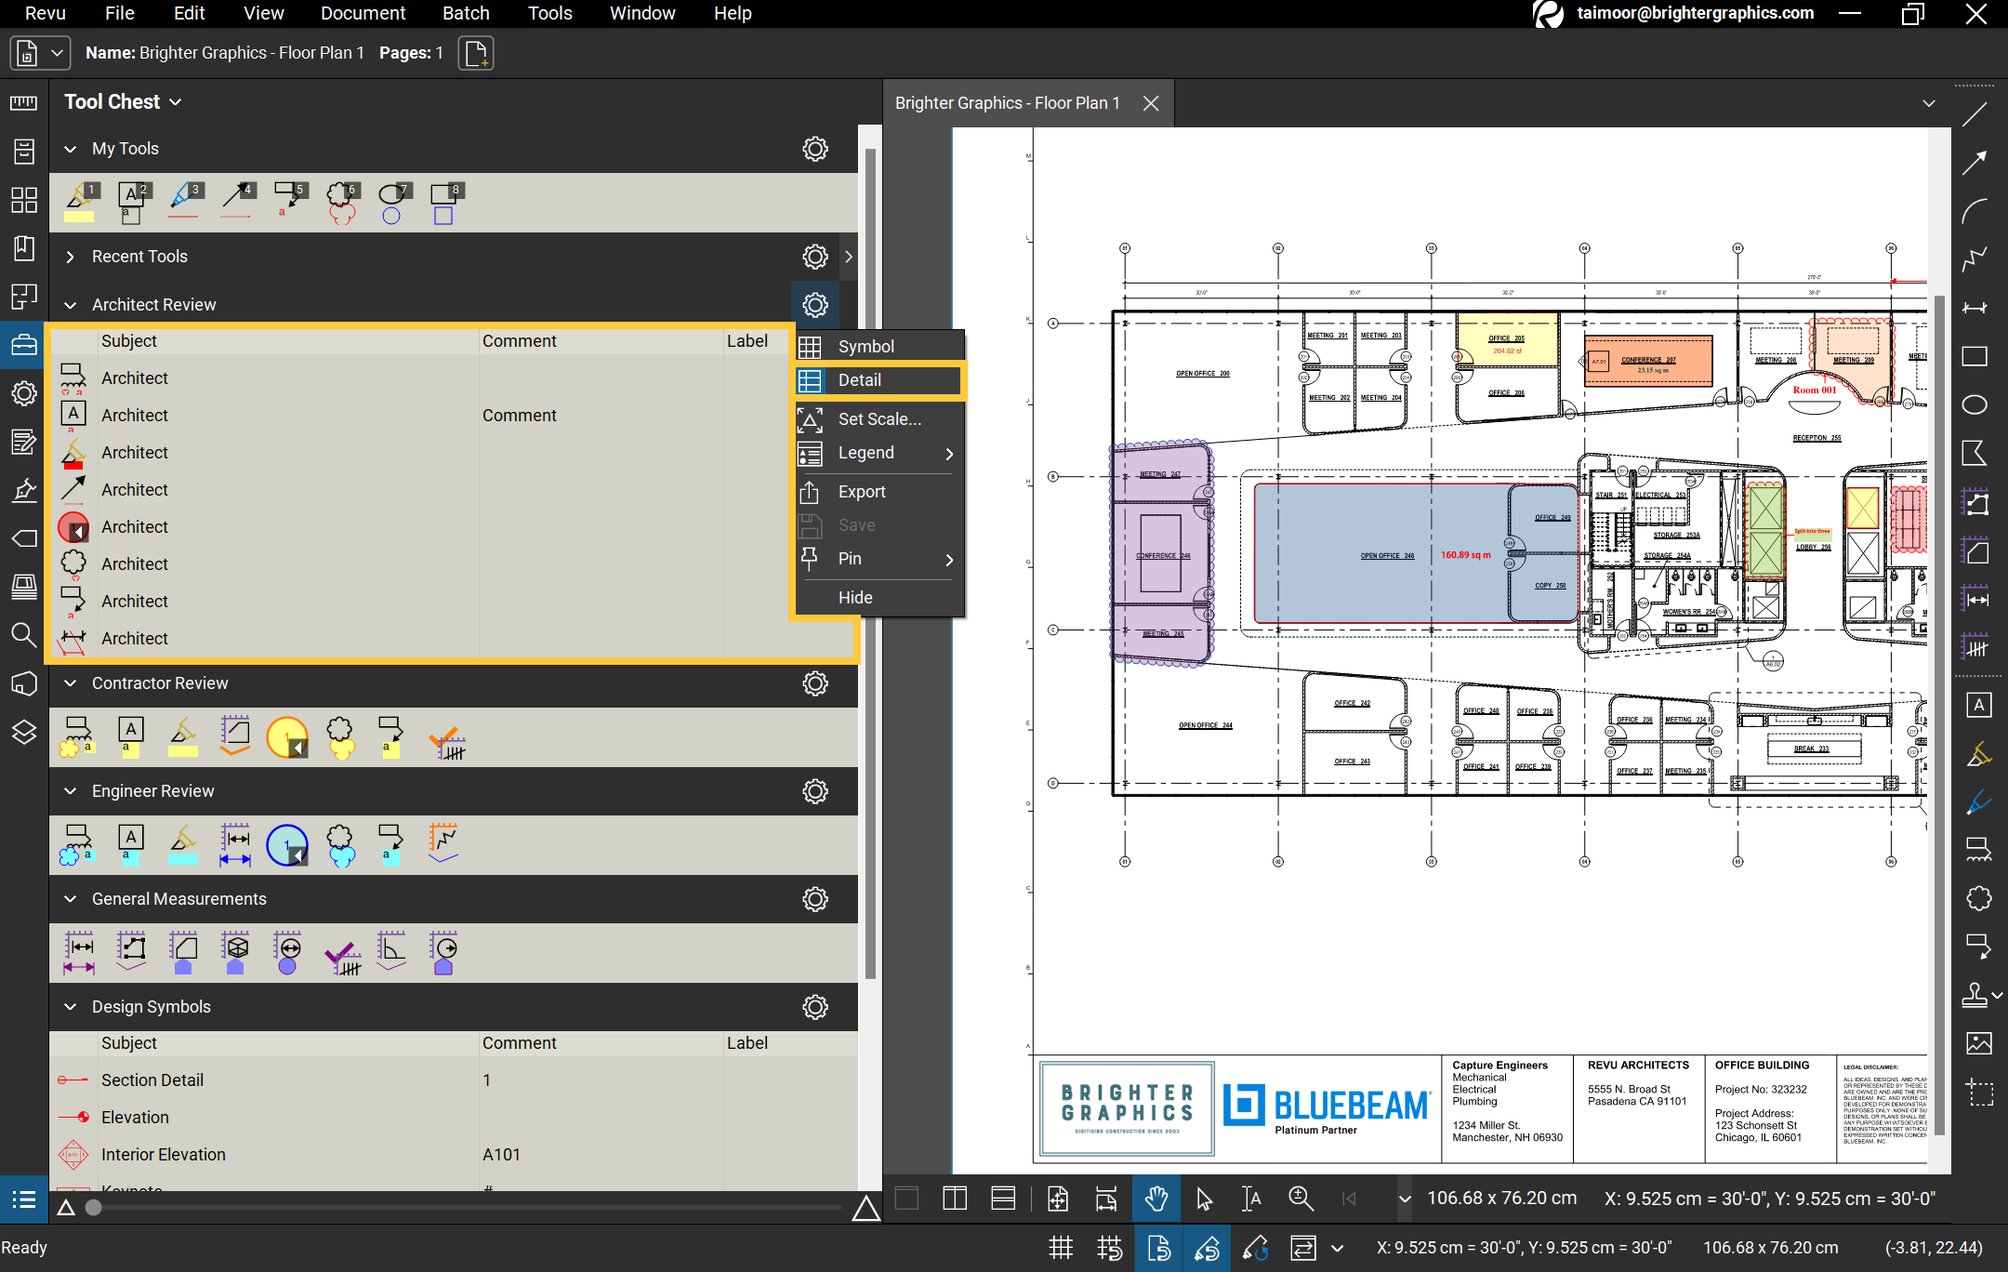This screenshot has height=1272, width=2008.
Task: Expand the Recent Tools section
Action: click(x=70, y=256)
